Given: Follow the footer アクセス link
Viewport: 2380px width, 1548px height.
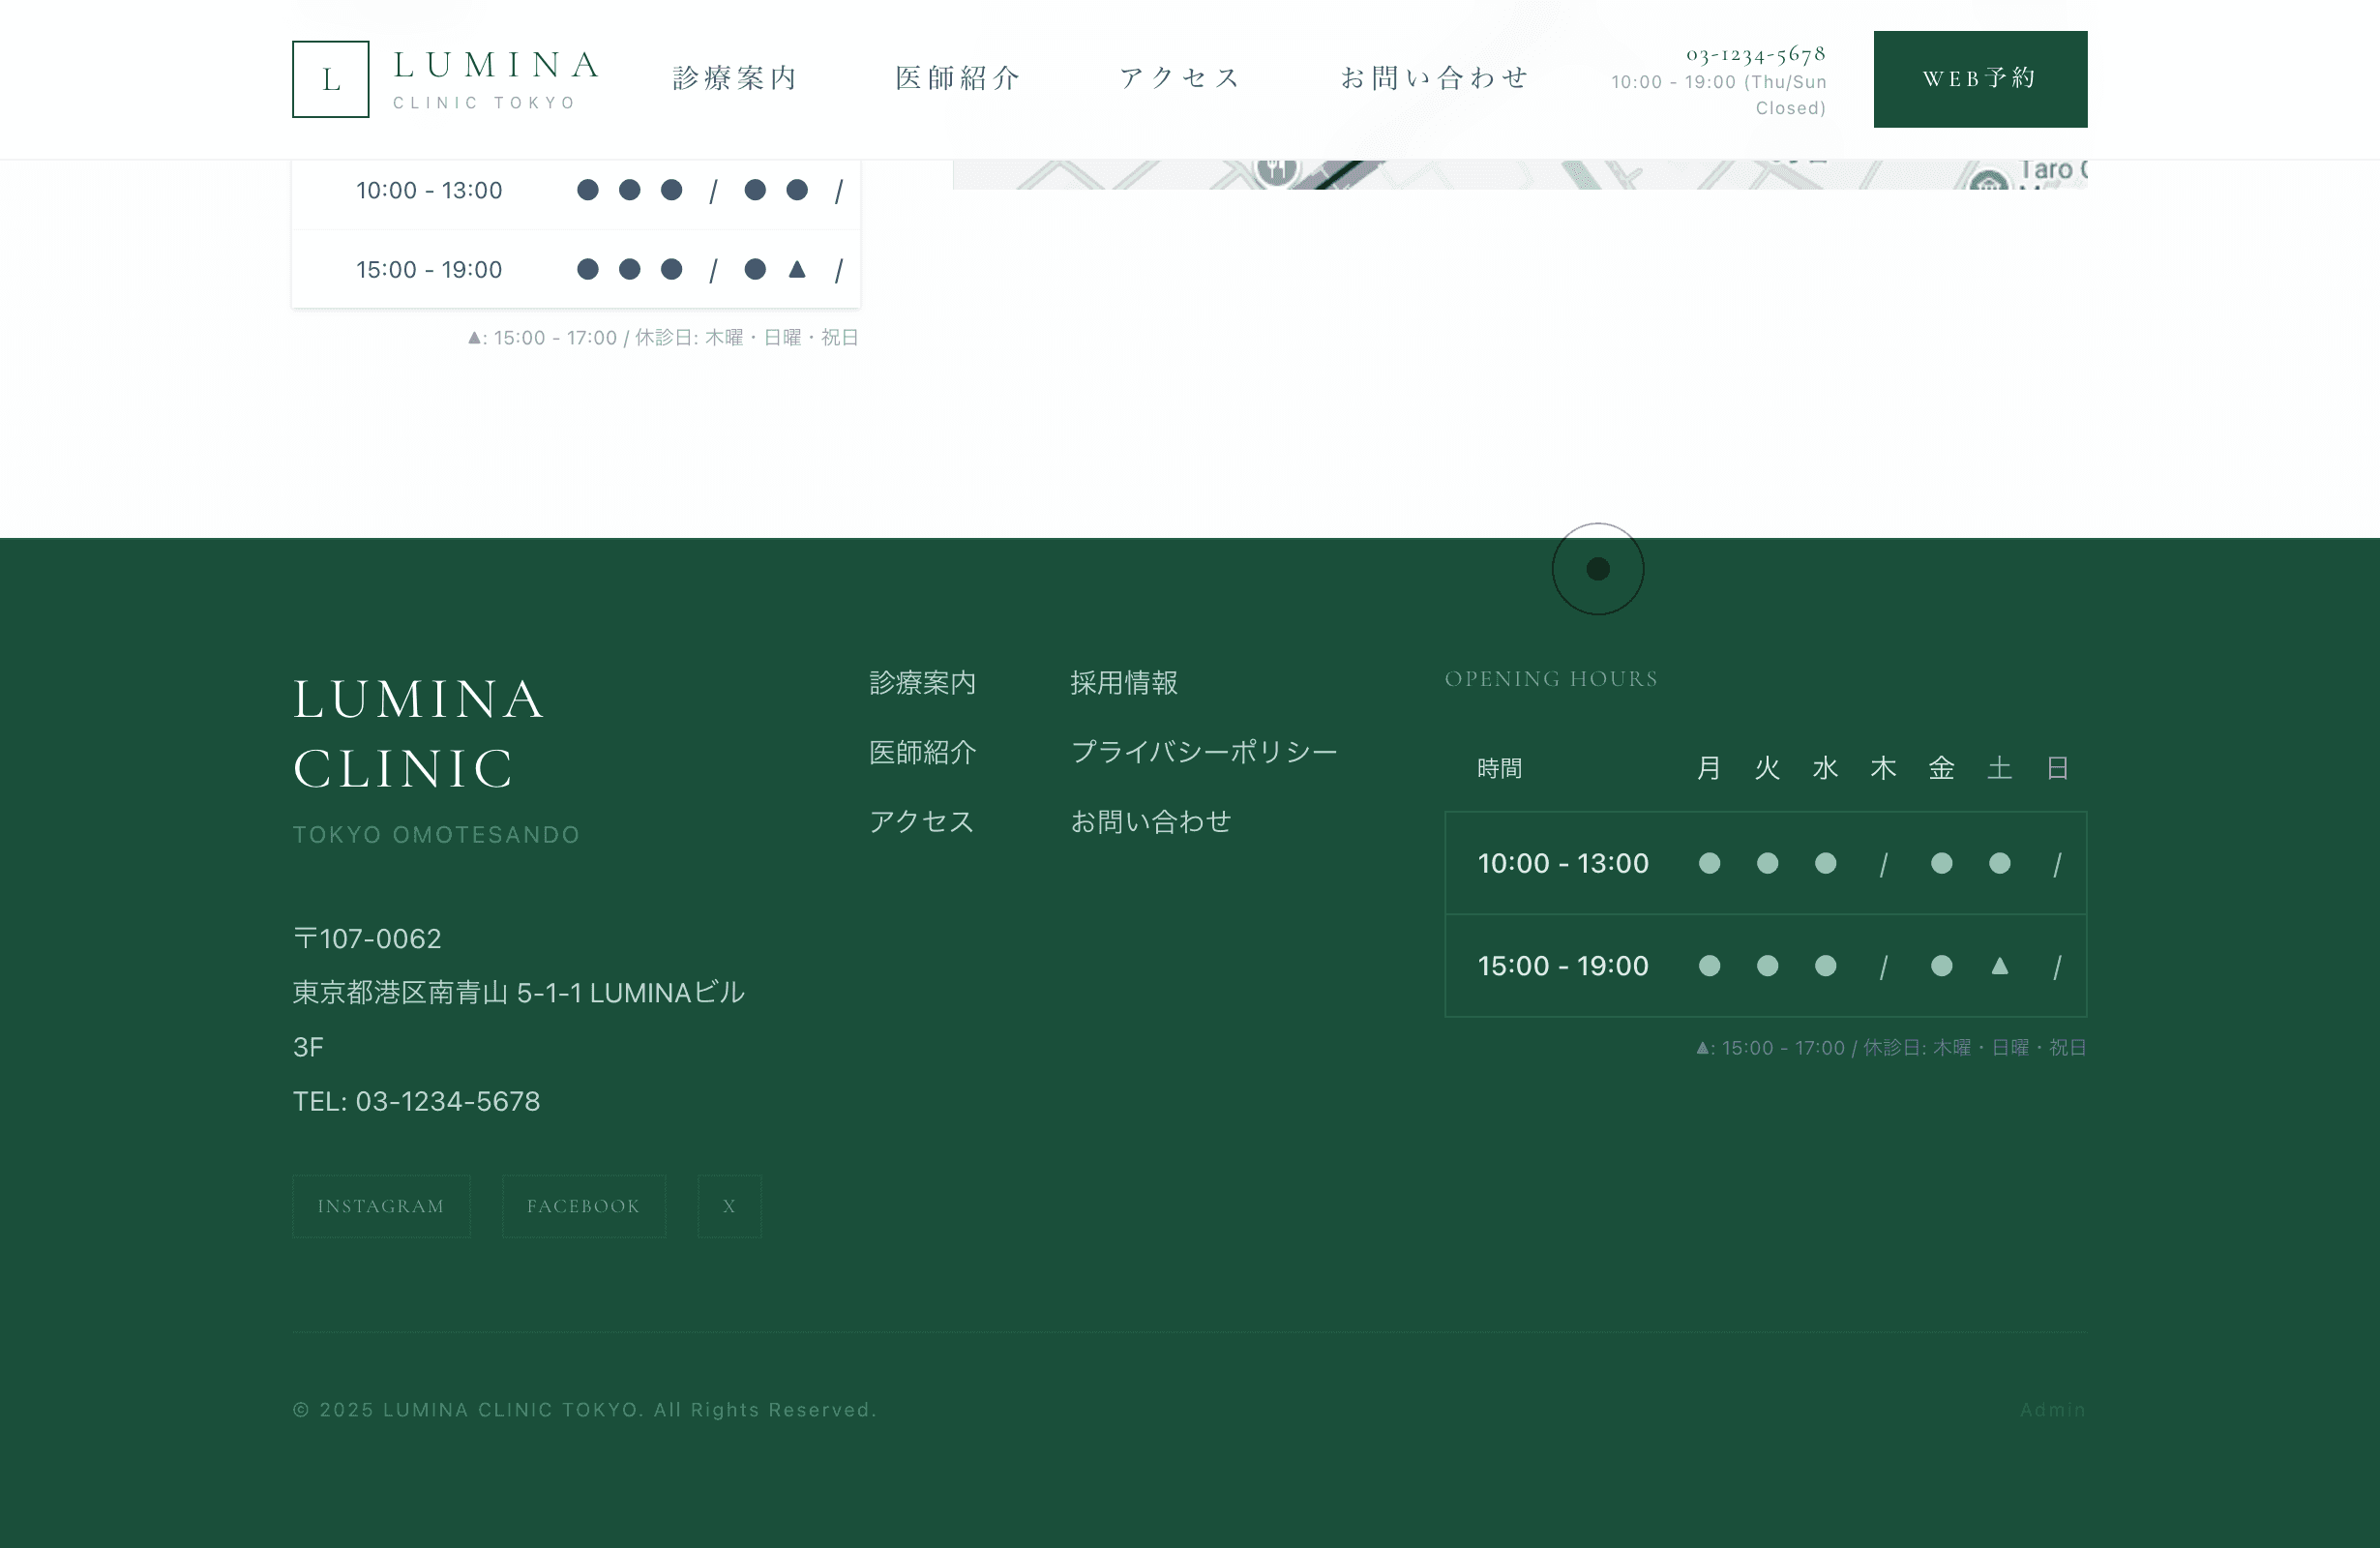Looking at the screenshot, I should coord(921,821).
